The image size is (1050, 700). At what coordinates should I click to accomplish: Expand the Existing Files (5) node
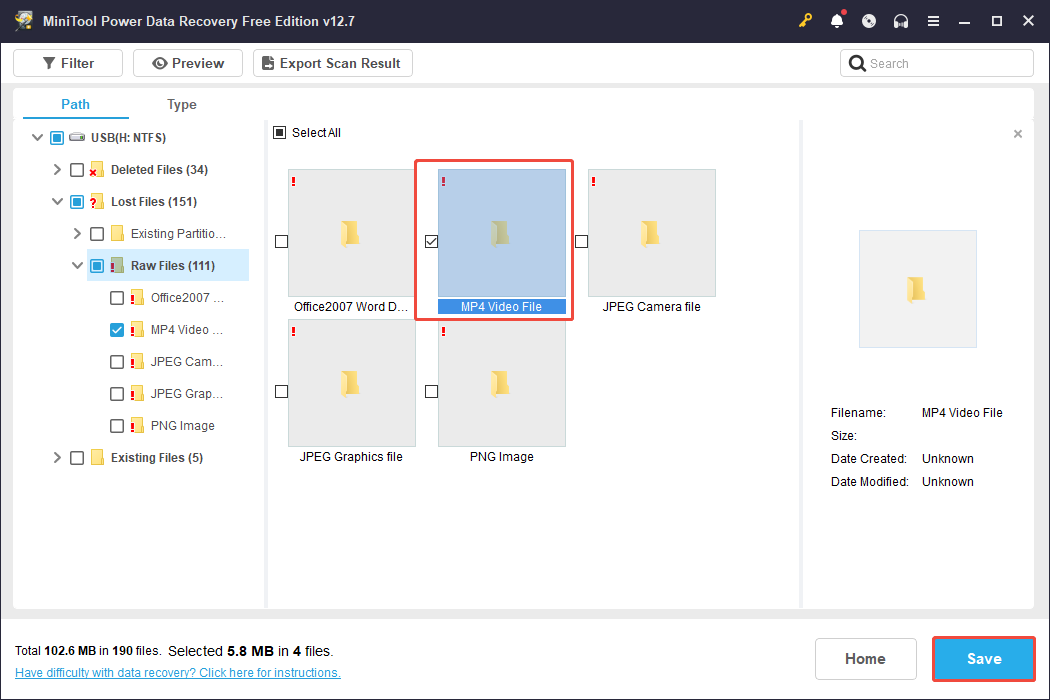(x=57, y=458)
